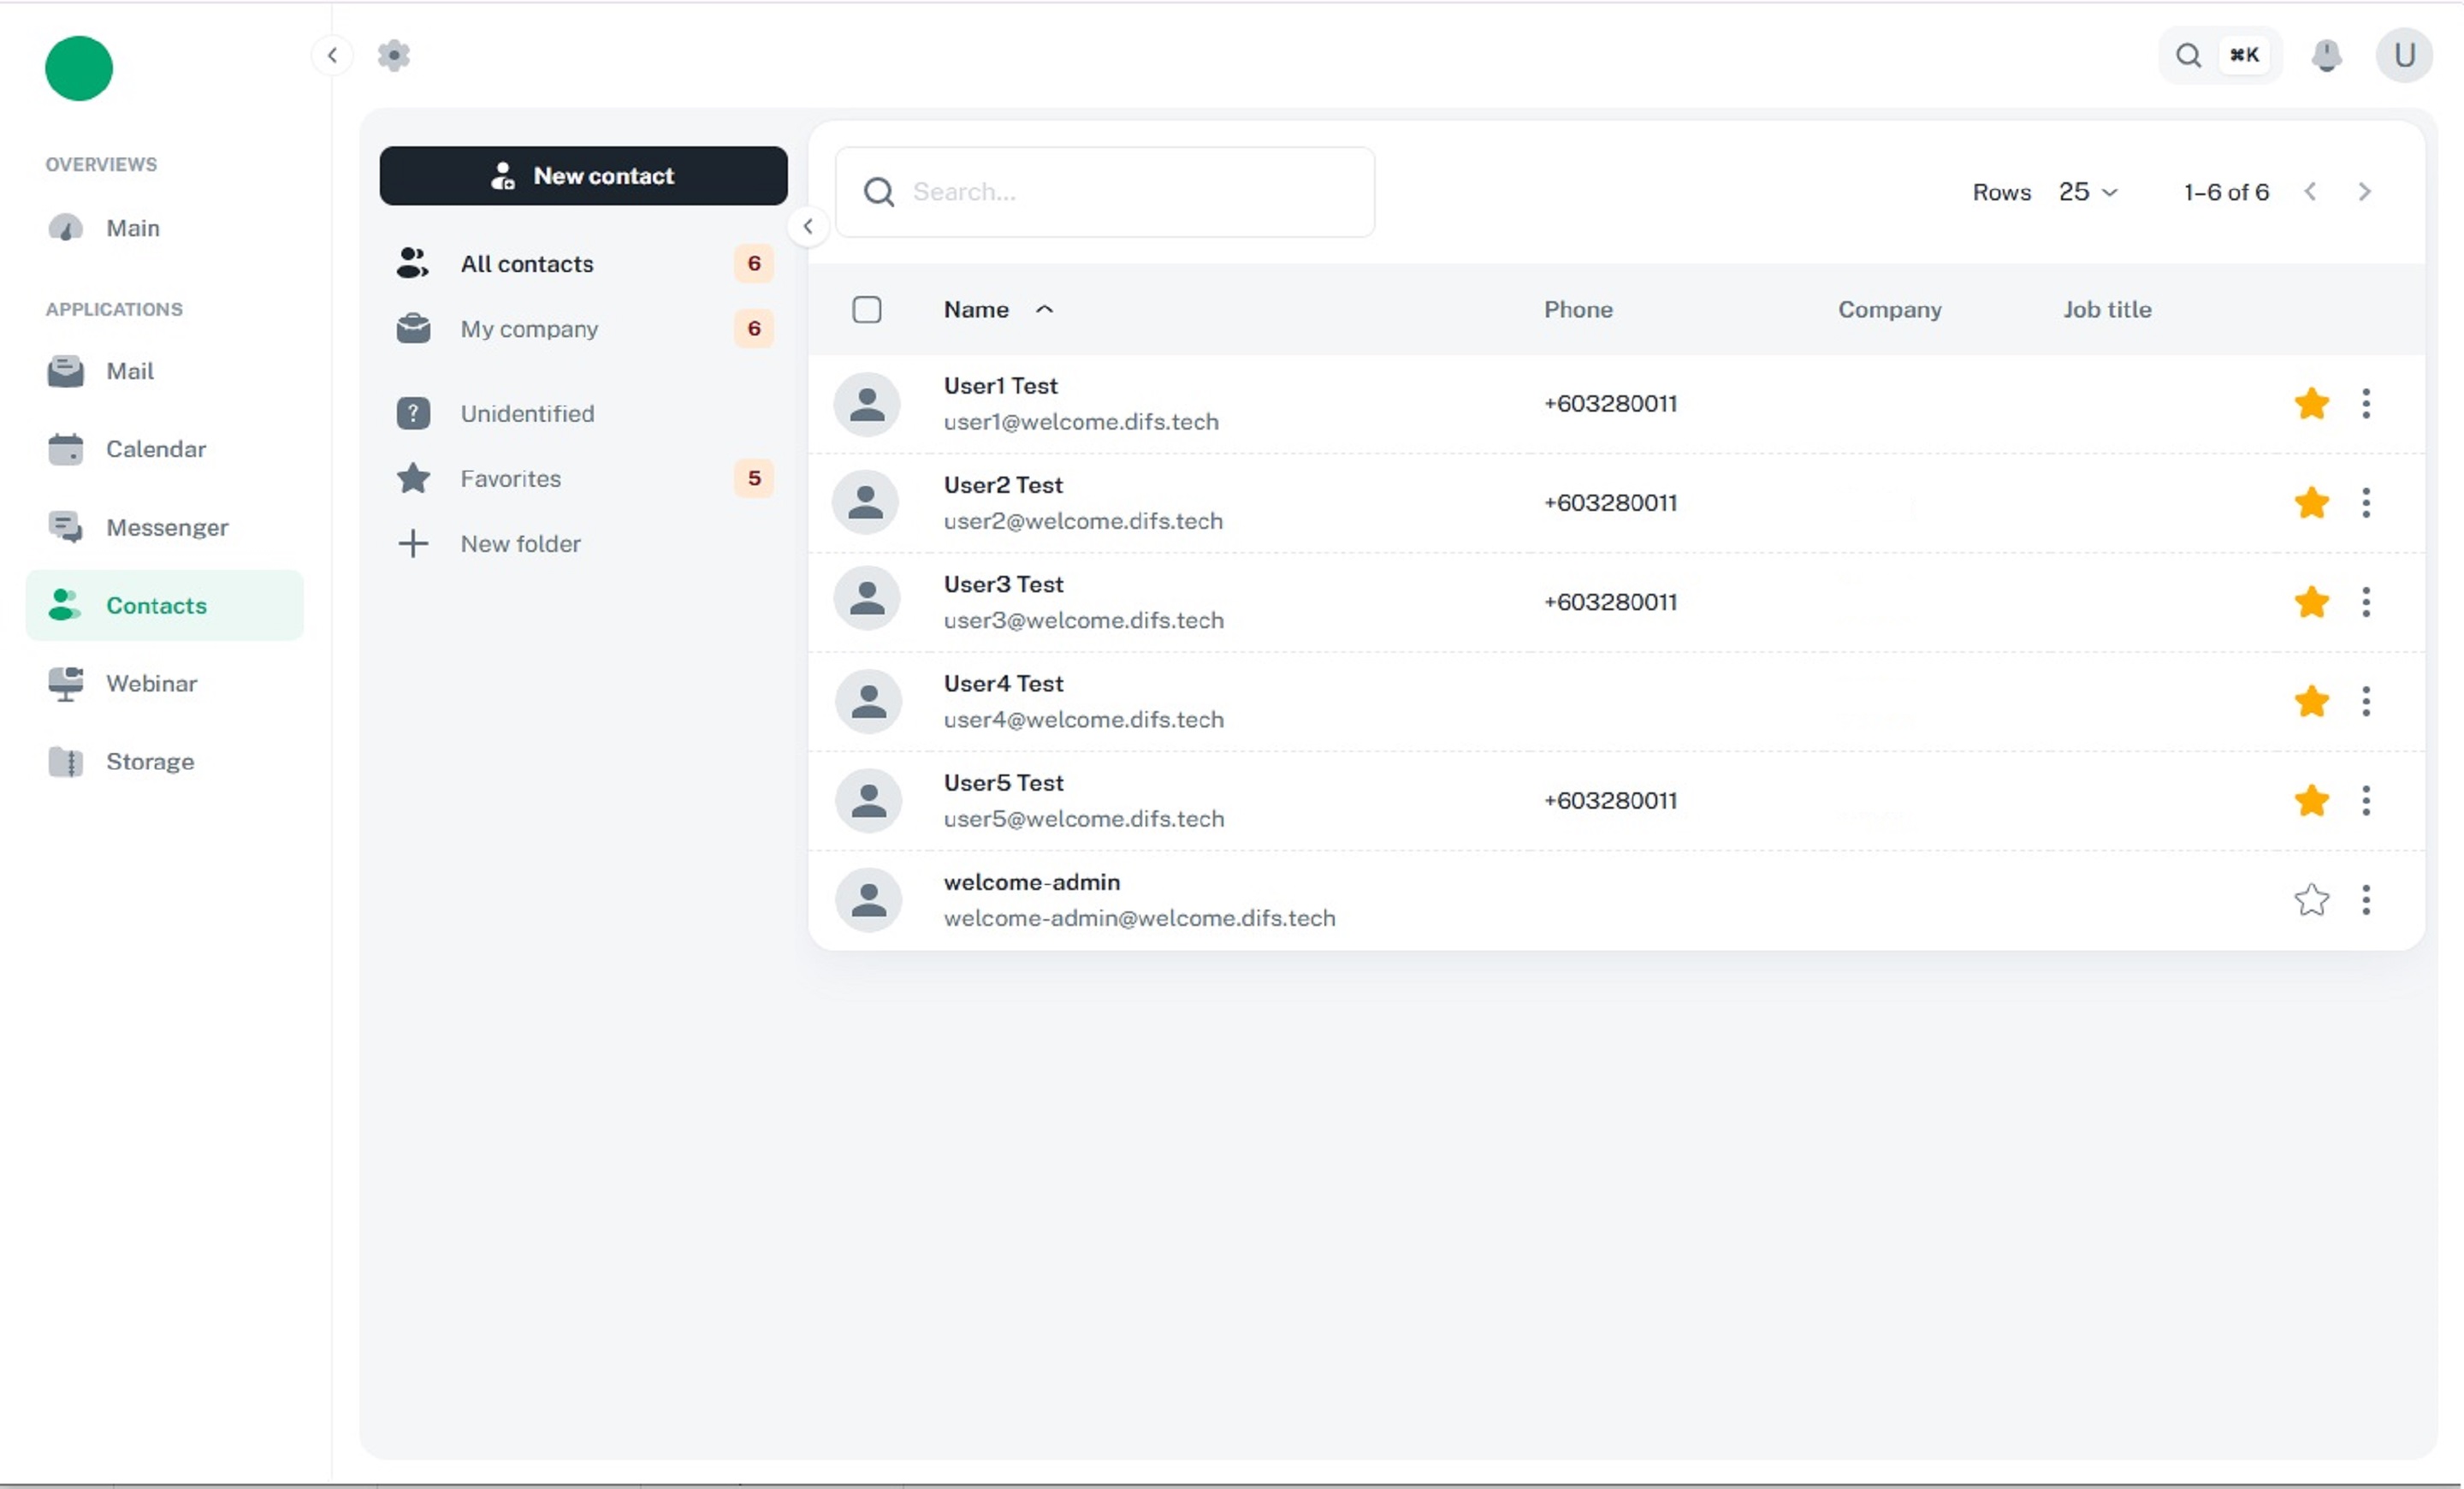This screenshot has width=2464, height=1489.
Task: Unfavorite User1 Test with star
Action: coord(2311,404)
